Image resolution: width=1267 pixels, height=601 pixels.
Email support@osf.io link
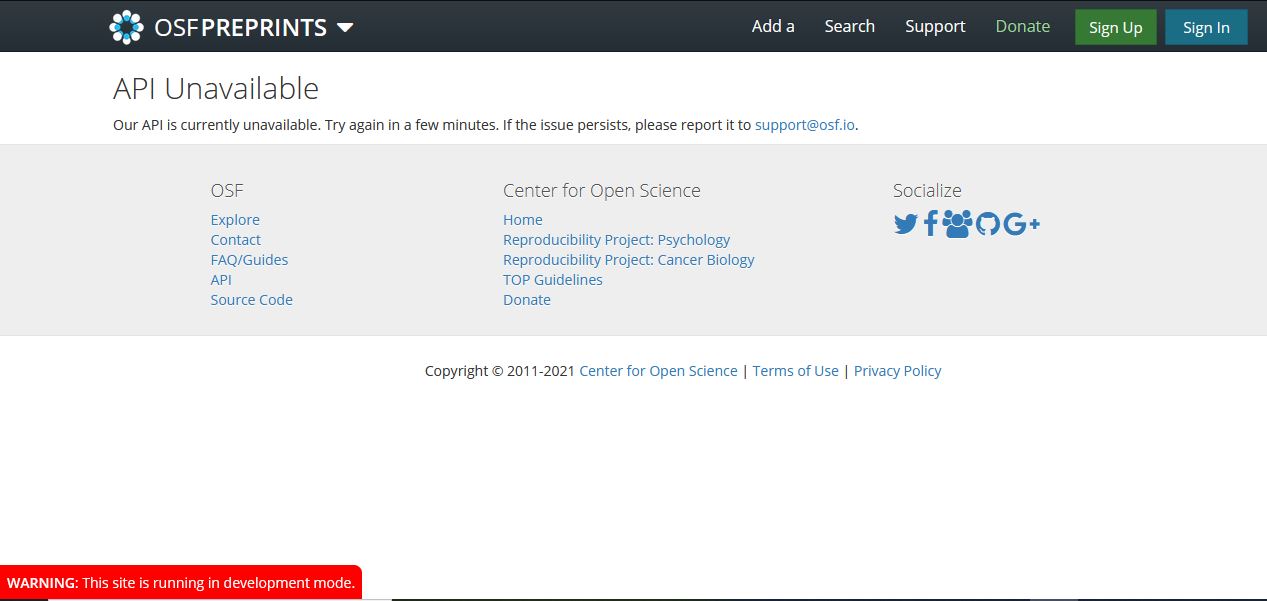(x=805, y=125)
